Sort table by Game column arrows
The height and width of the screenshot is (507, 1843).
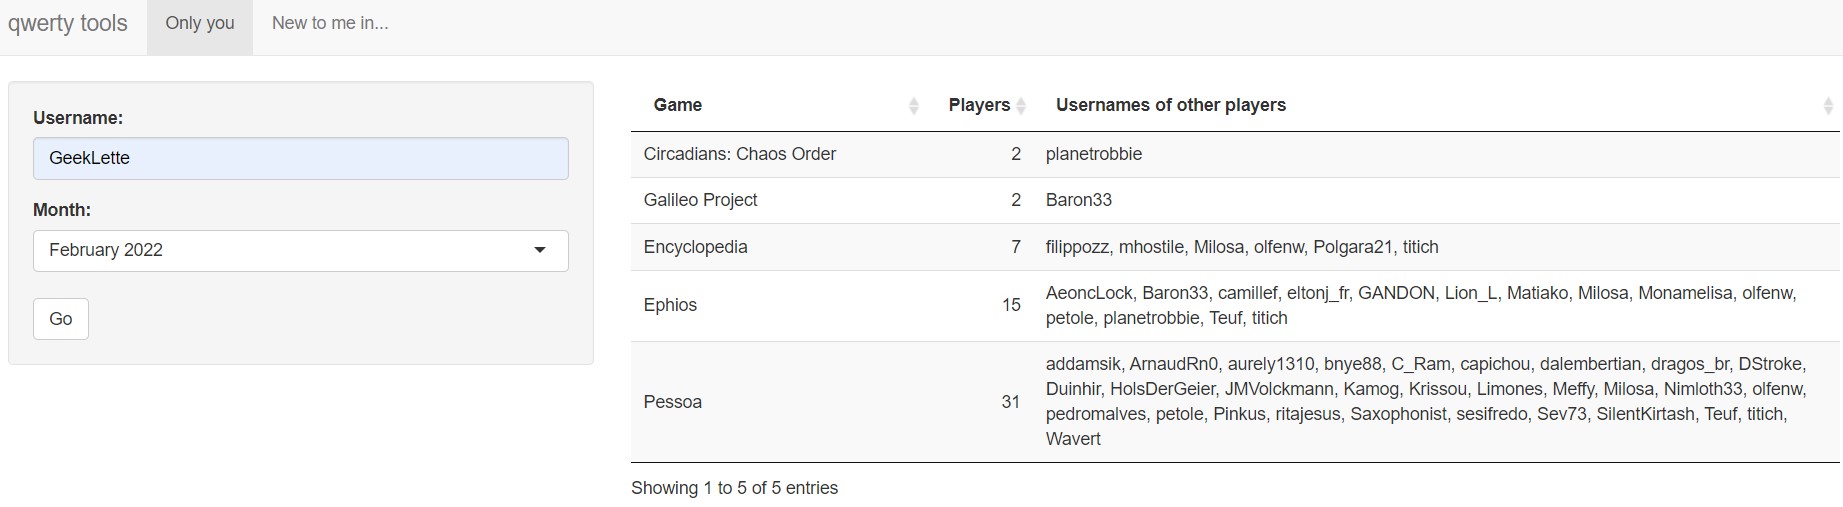(x=913, y=106)
